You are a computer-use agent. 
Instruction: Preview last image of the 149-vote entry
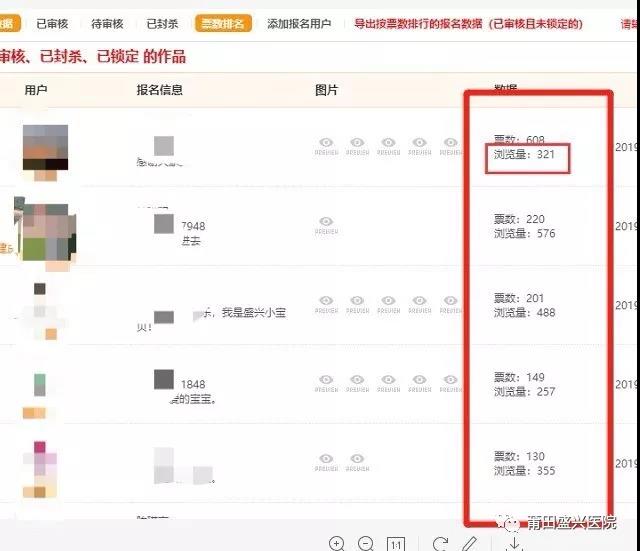pos(450,382)
